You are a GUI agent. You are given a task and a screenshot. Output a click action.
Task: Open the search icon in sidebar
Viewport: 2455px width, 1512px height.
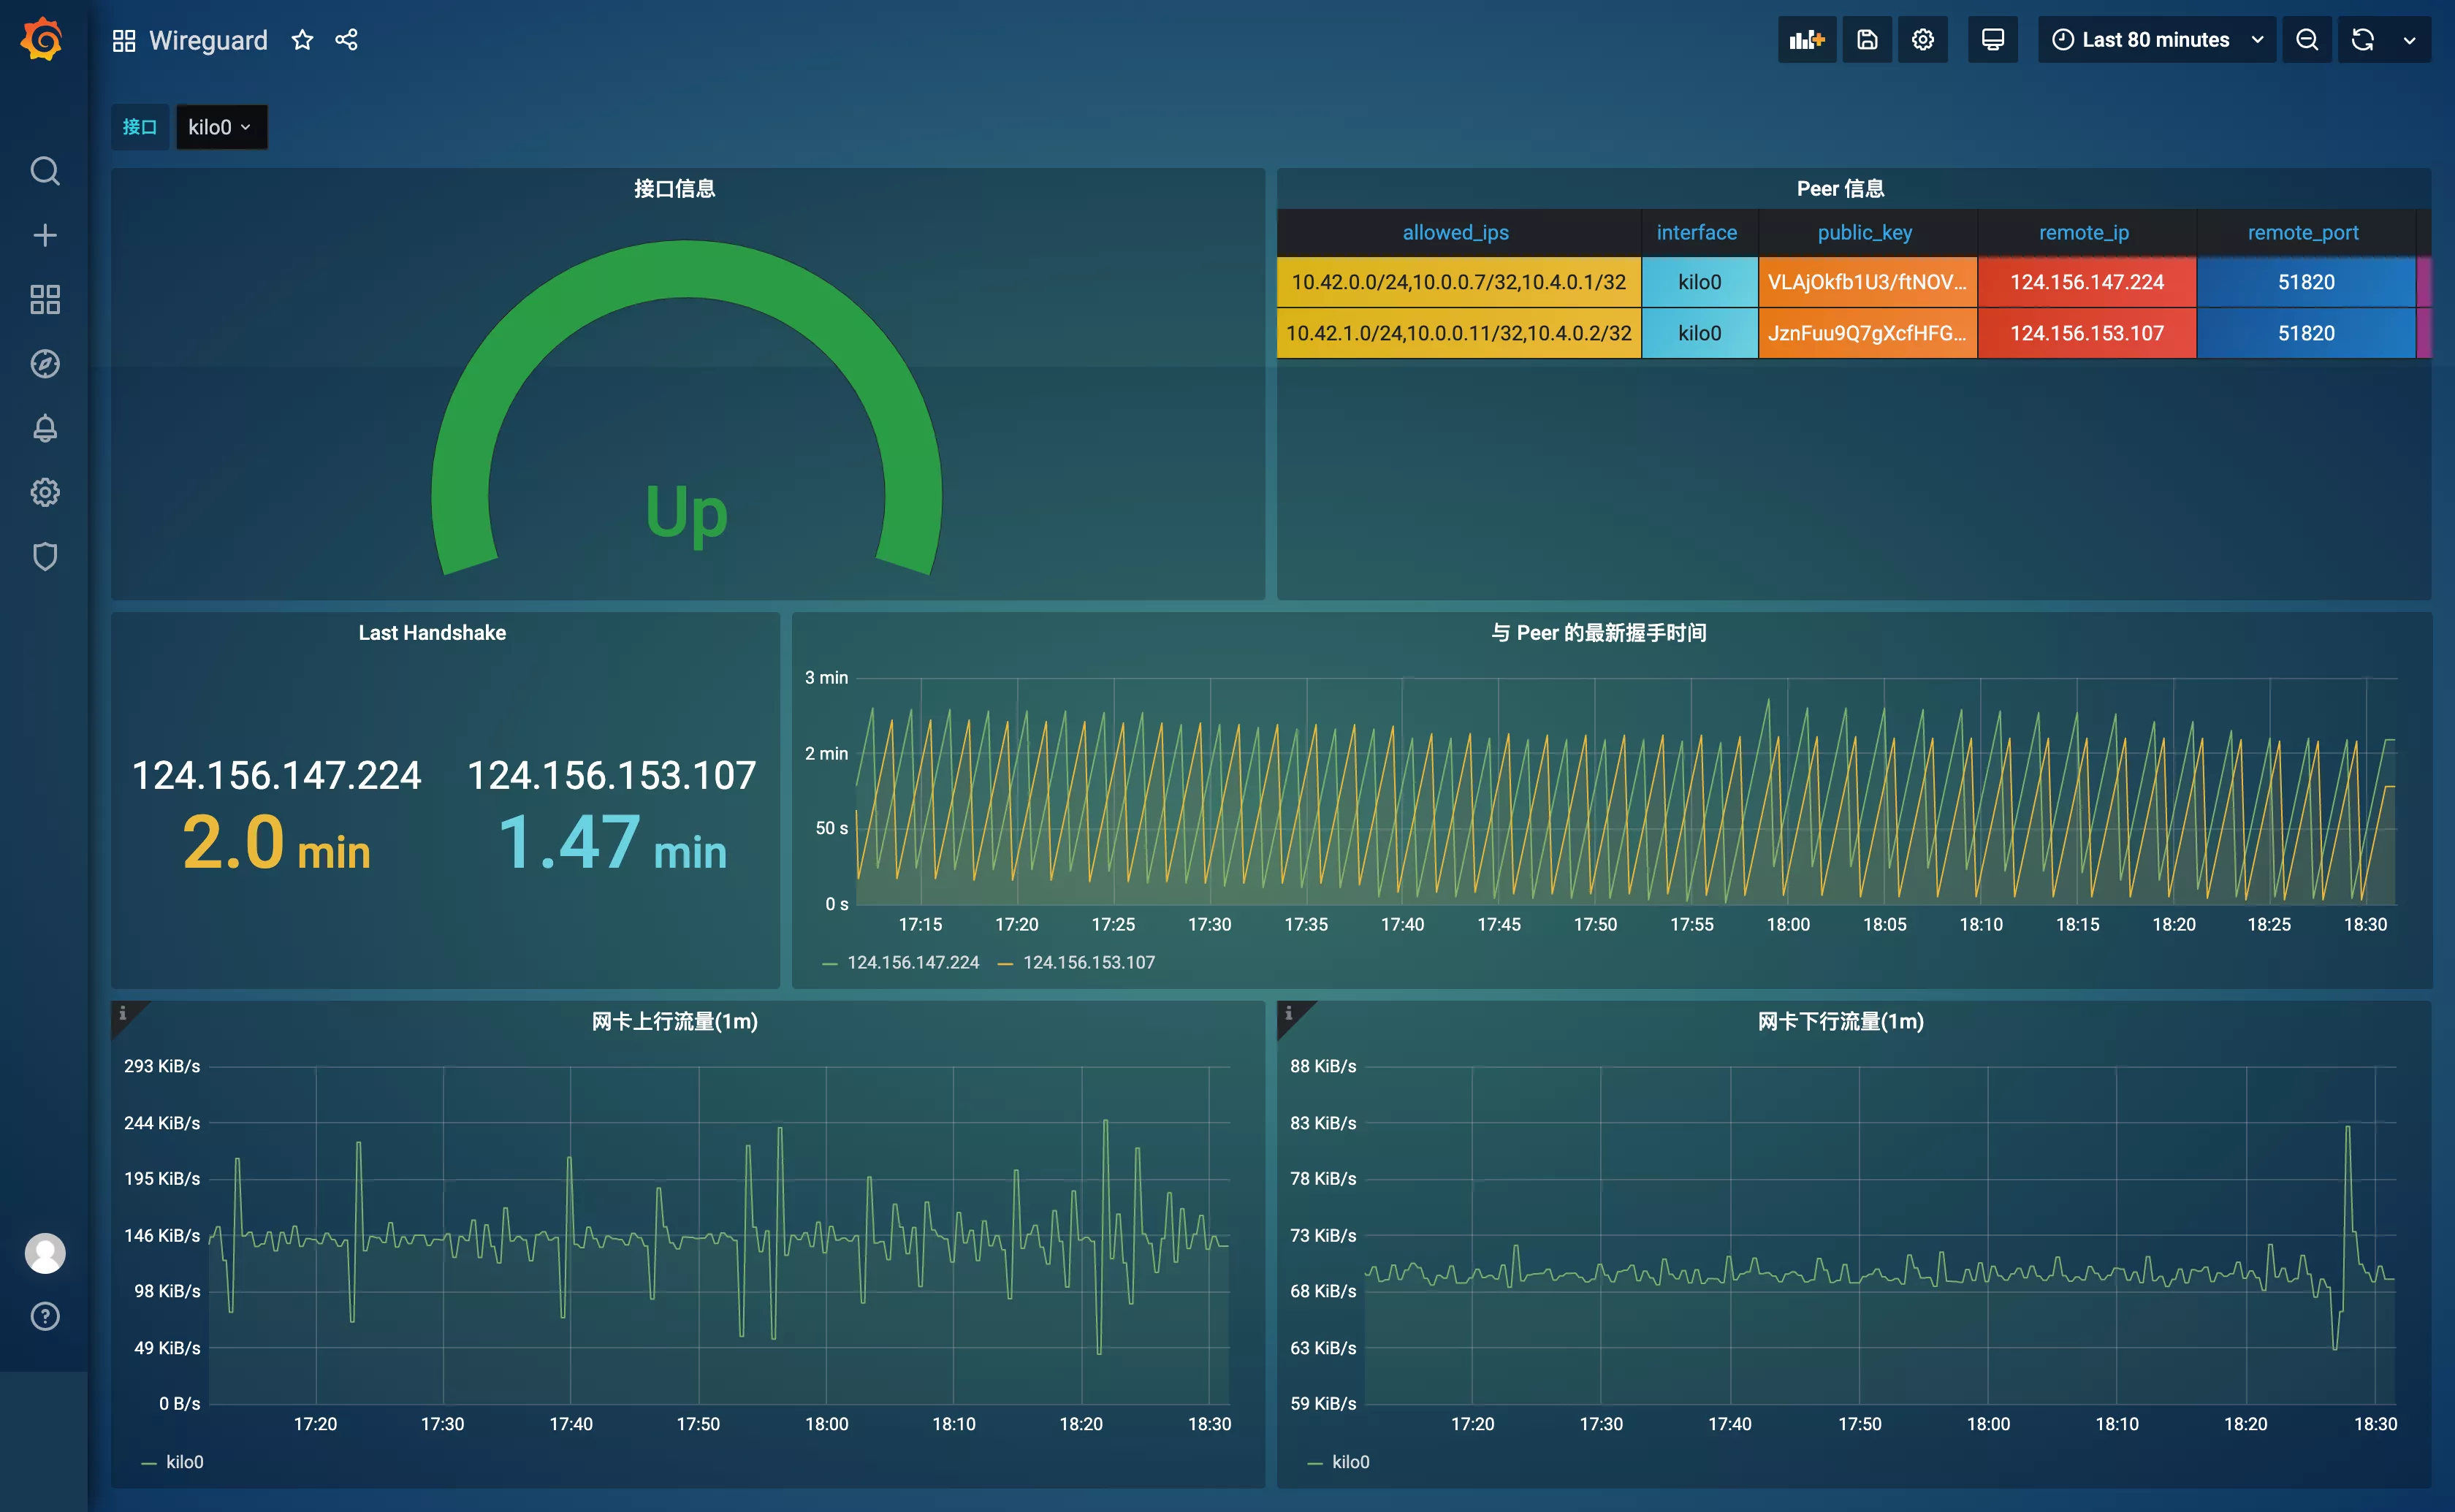(x=45, y=171)
